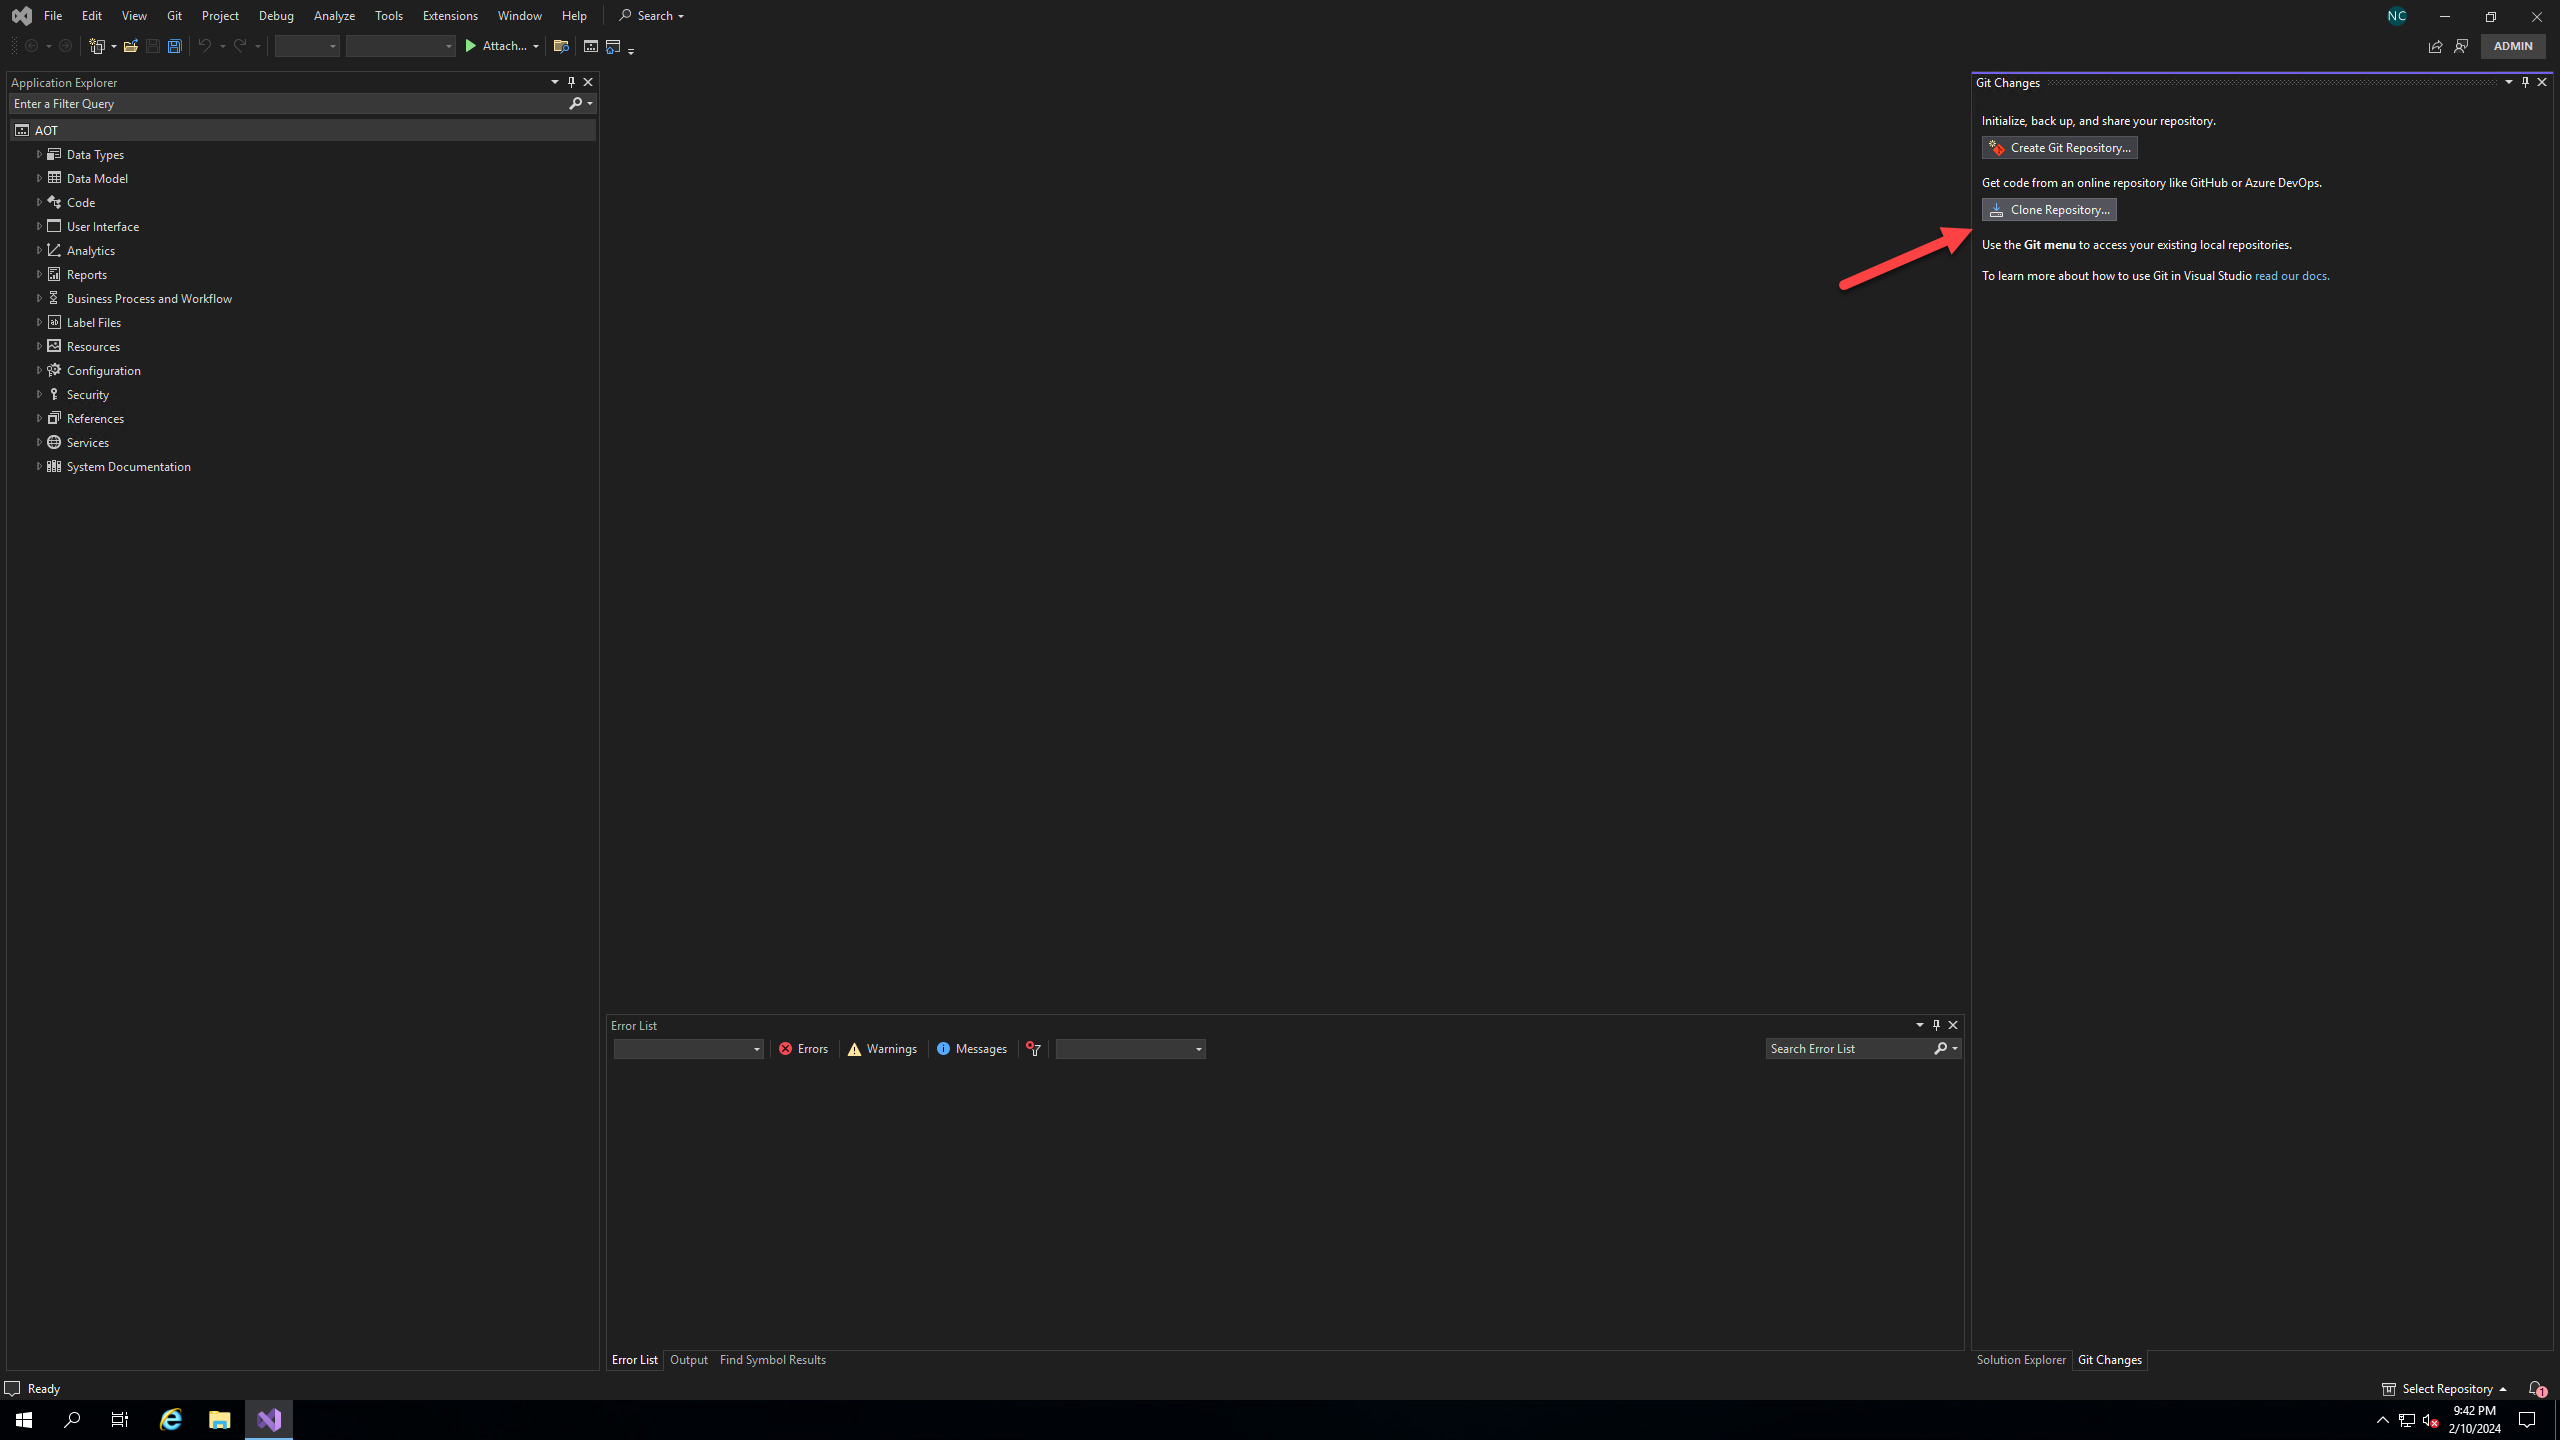
Task: Click the Live Share icon
Action: 2435,46
